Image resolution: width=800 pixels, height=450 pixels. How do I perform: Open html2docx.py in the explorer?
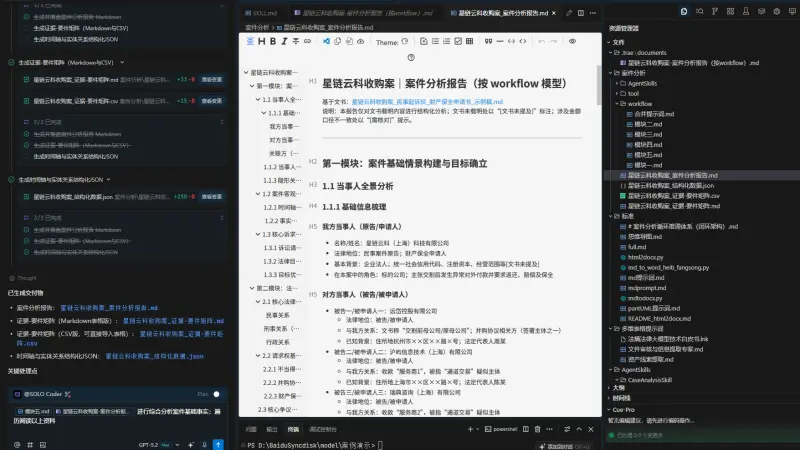click(645, 257)
